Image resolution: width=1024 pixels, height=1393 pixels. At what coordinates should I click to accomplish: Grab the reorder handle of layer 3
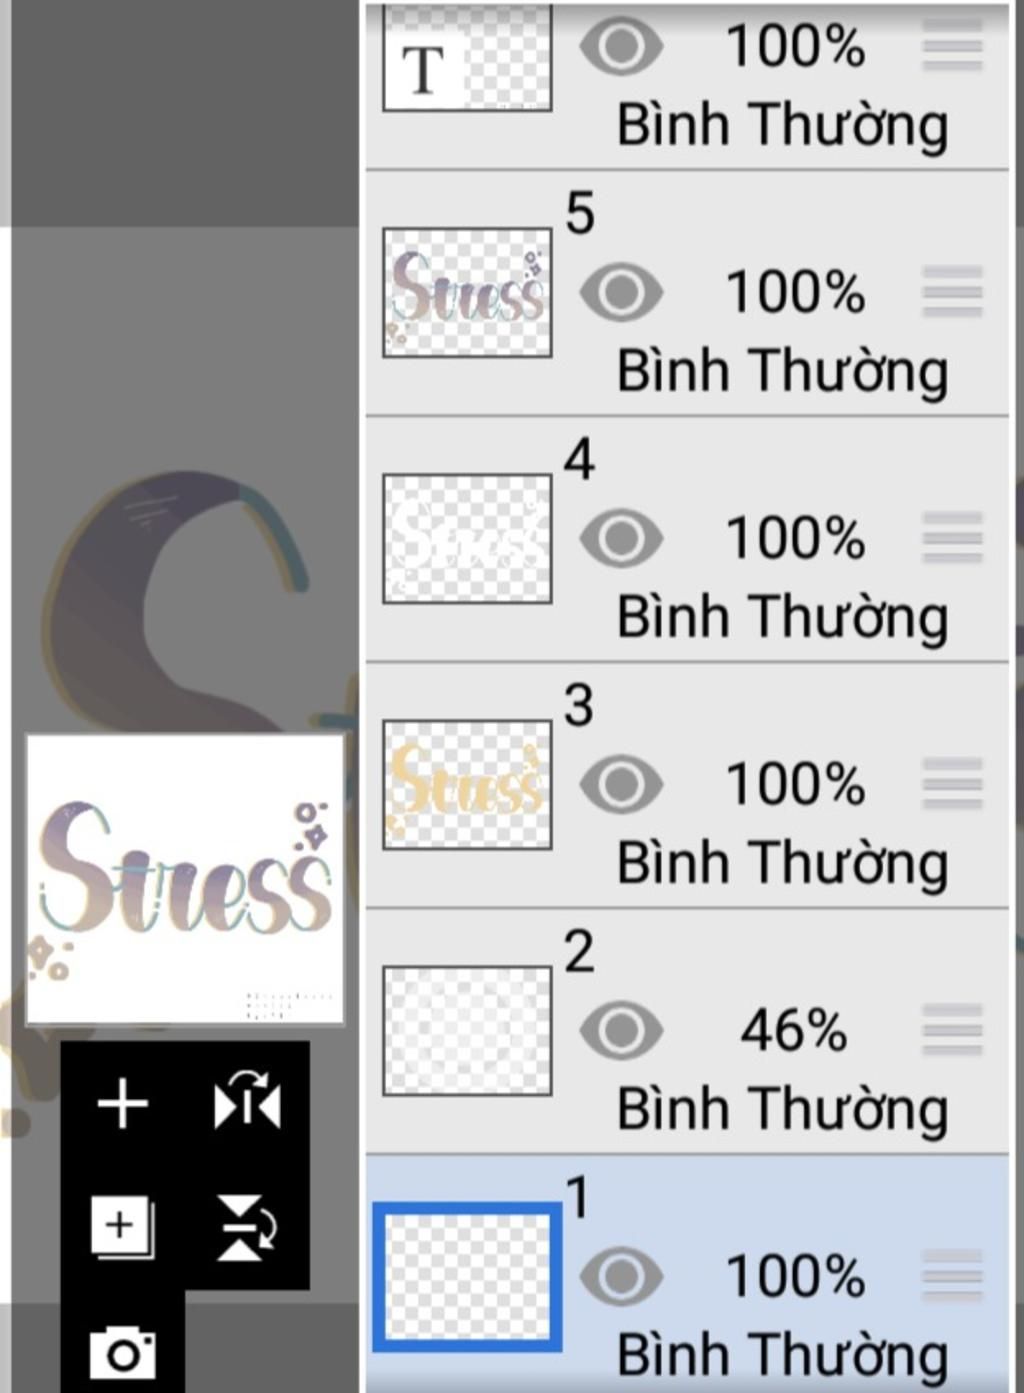tap(952, 785)
